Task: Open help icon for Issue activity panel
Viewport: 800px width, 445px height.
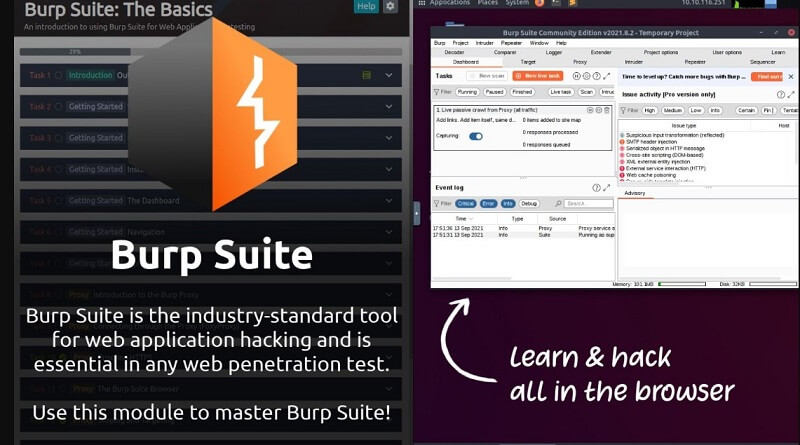Action: (781, 94)
